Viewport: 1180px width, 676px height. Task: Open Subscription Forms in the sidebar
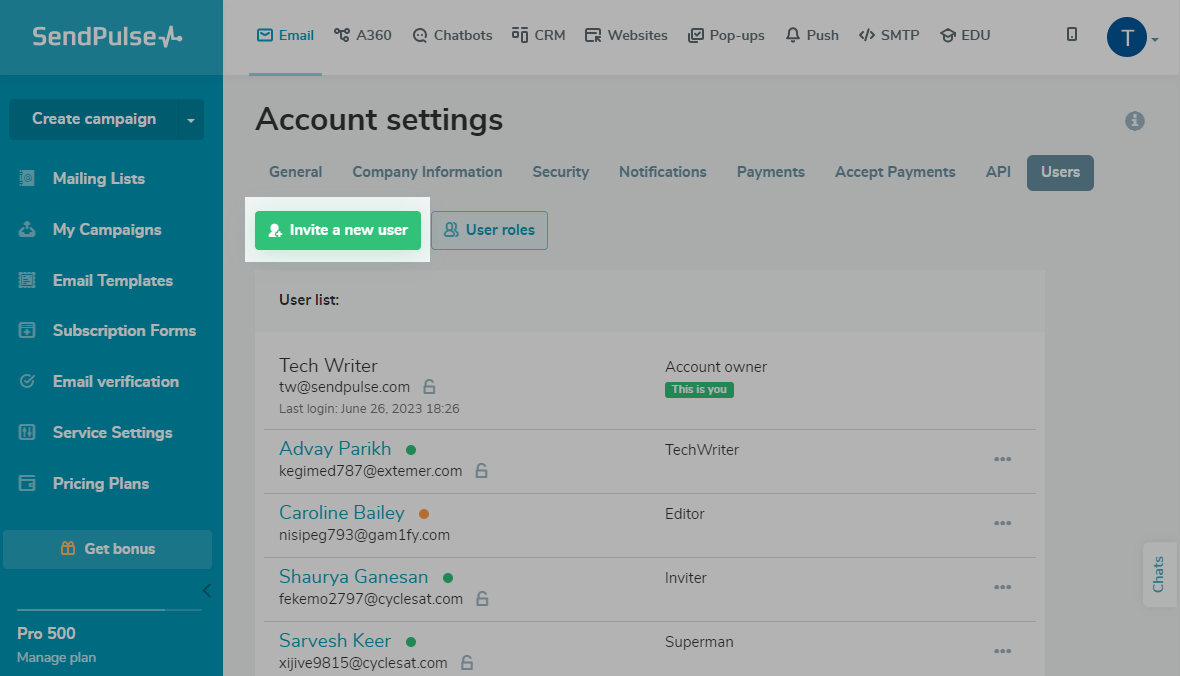click(x=124, y=331)
